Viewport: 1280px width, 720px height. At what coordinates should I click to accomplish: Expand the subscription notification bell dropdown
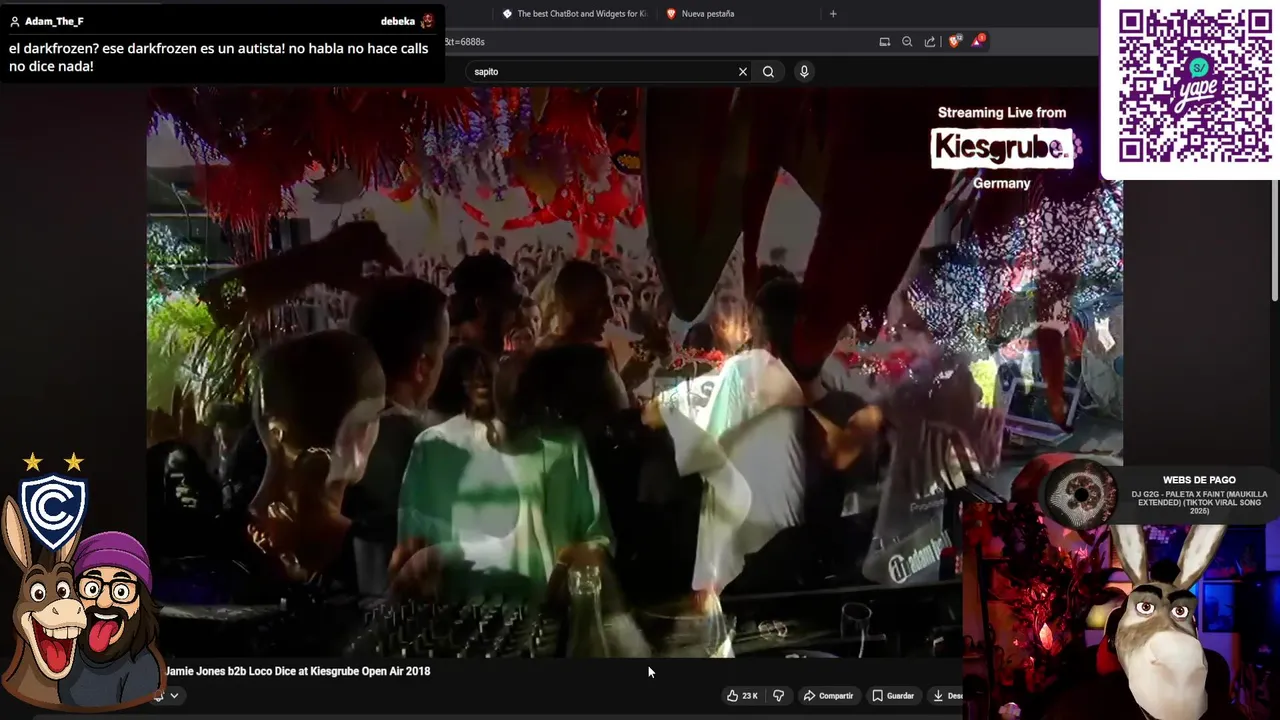click(166, 696)
